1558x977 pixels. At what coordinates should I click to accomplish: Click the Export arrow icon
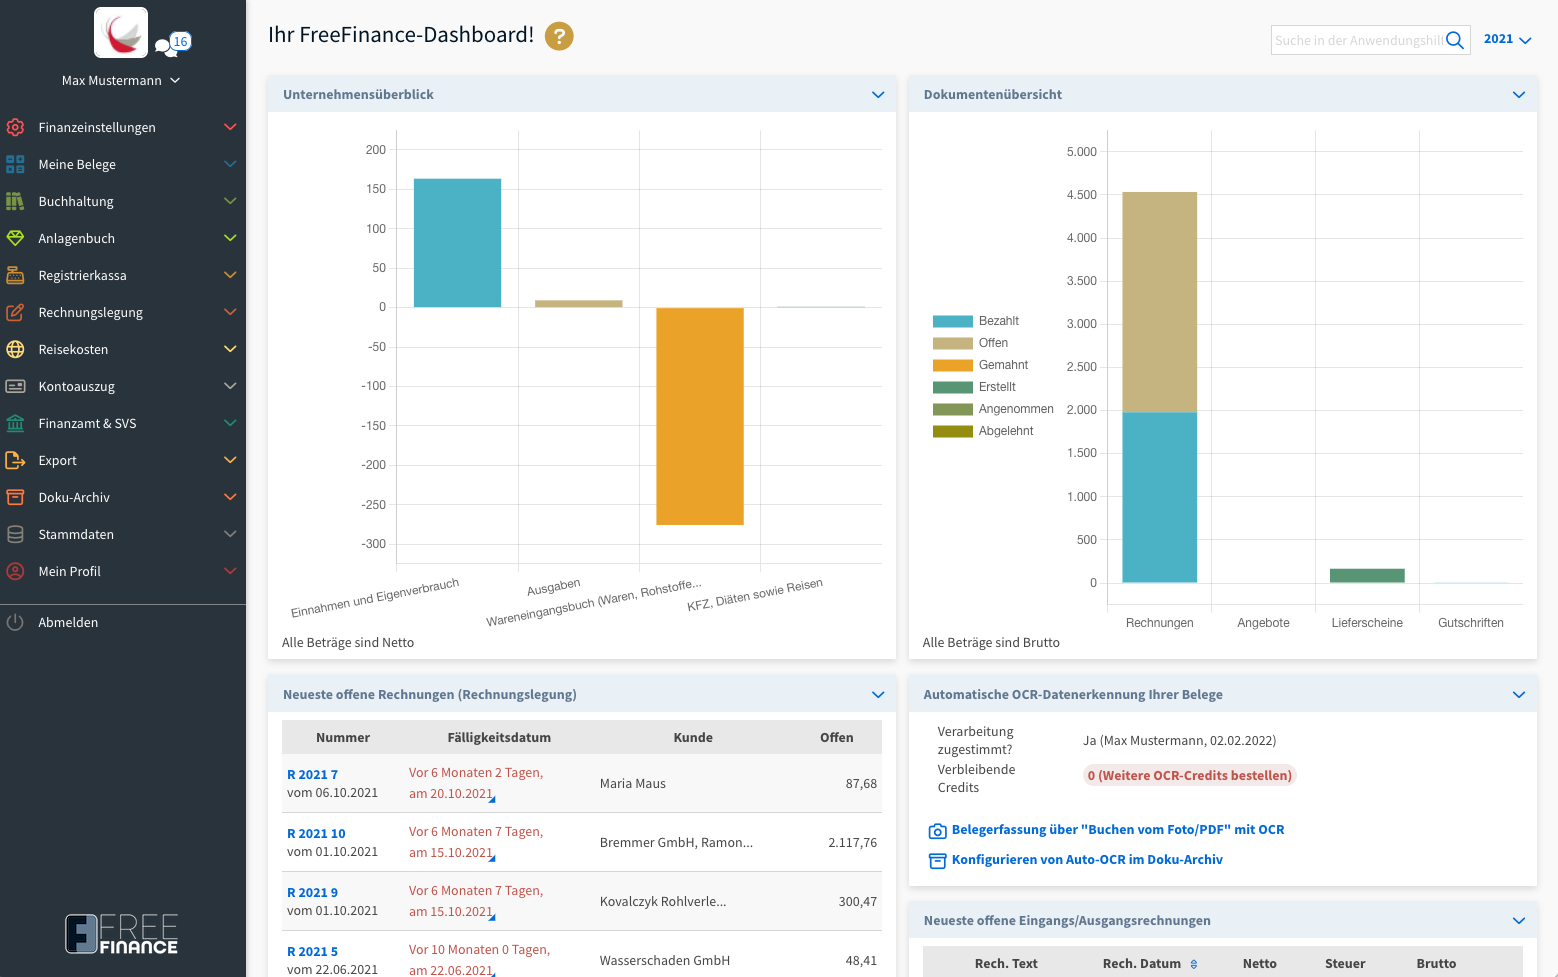(15, 460)
